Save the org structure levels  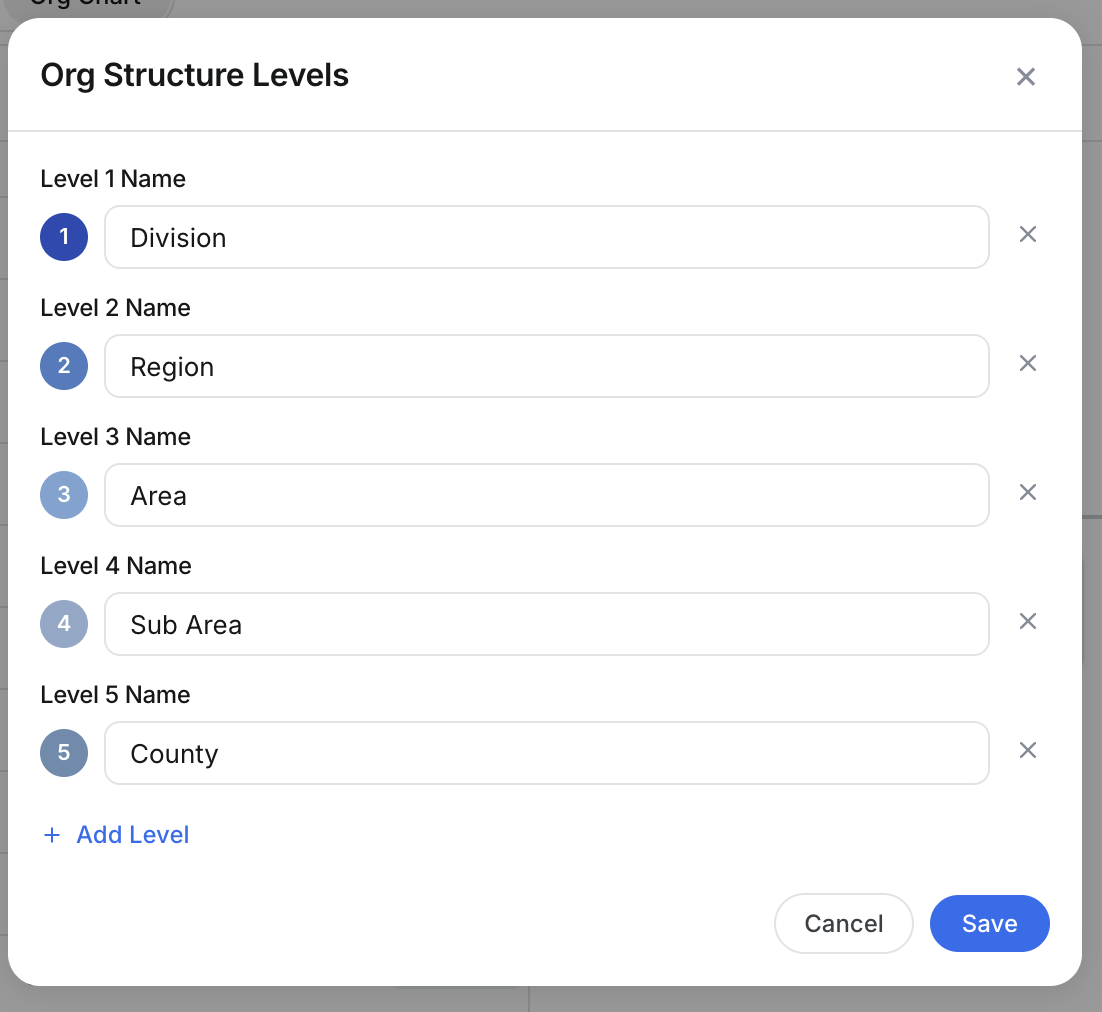(989, 923)
